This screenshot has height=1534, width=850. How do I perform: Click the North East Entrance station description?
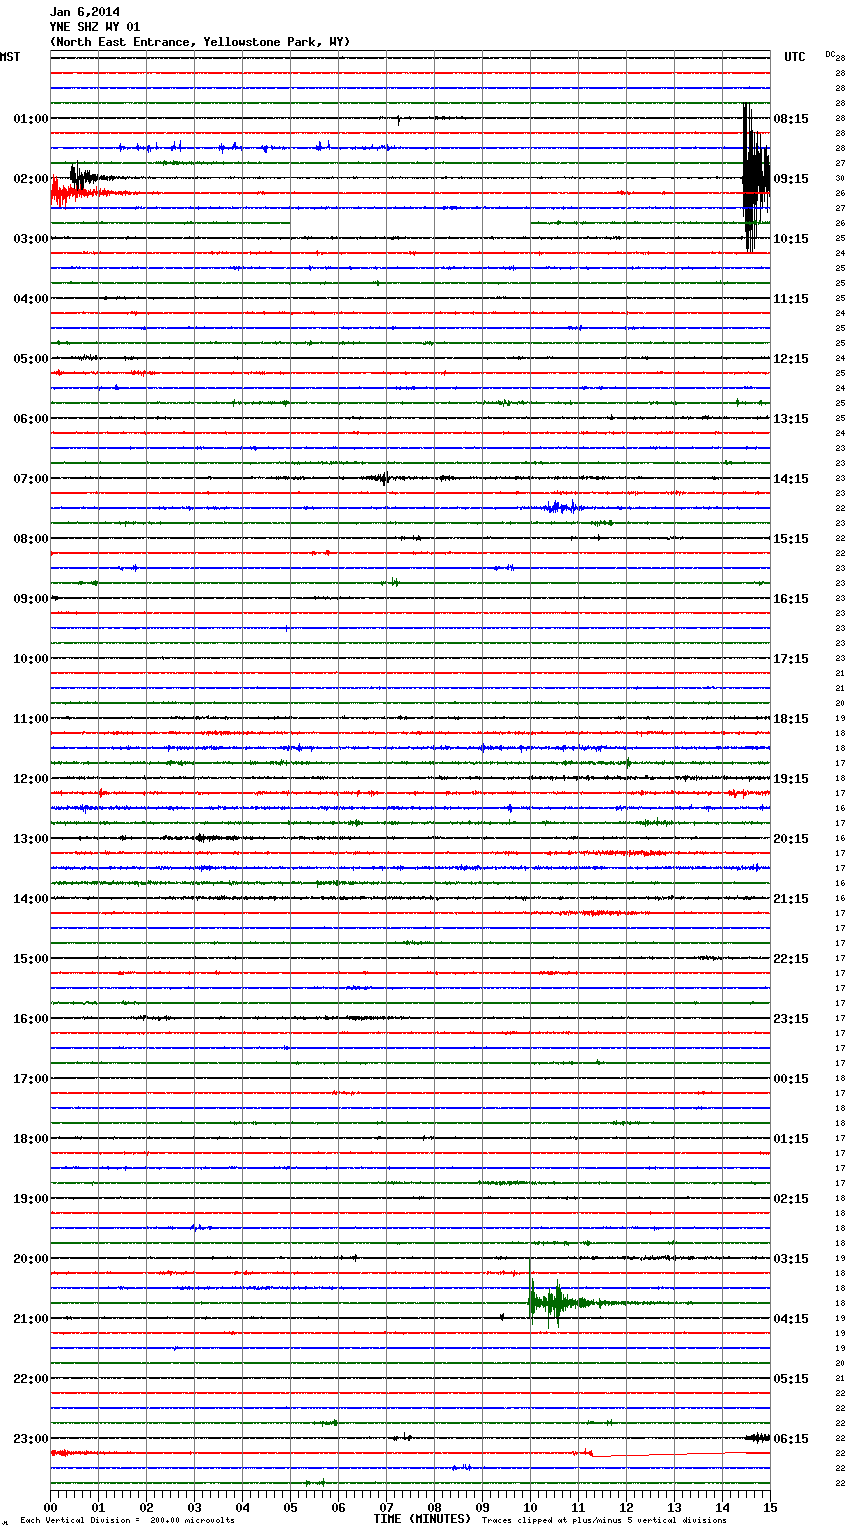(x=200, y=42)
